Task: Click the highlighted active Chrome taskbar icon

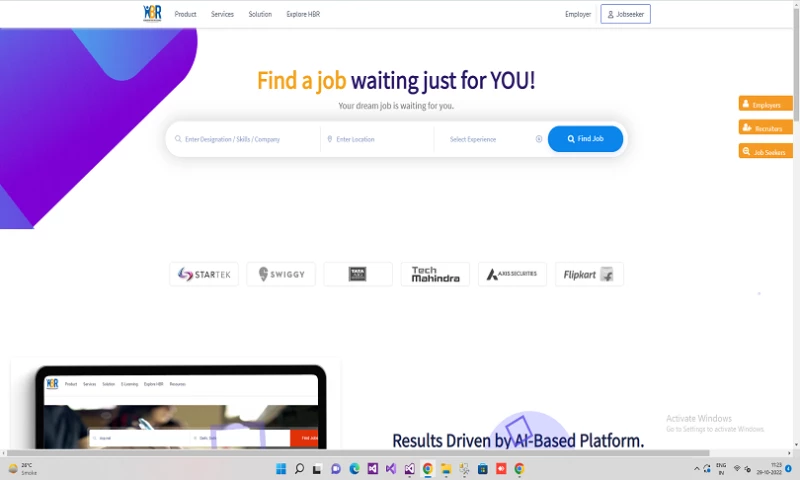Action: tap(428, 469)
